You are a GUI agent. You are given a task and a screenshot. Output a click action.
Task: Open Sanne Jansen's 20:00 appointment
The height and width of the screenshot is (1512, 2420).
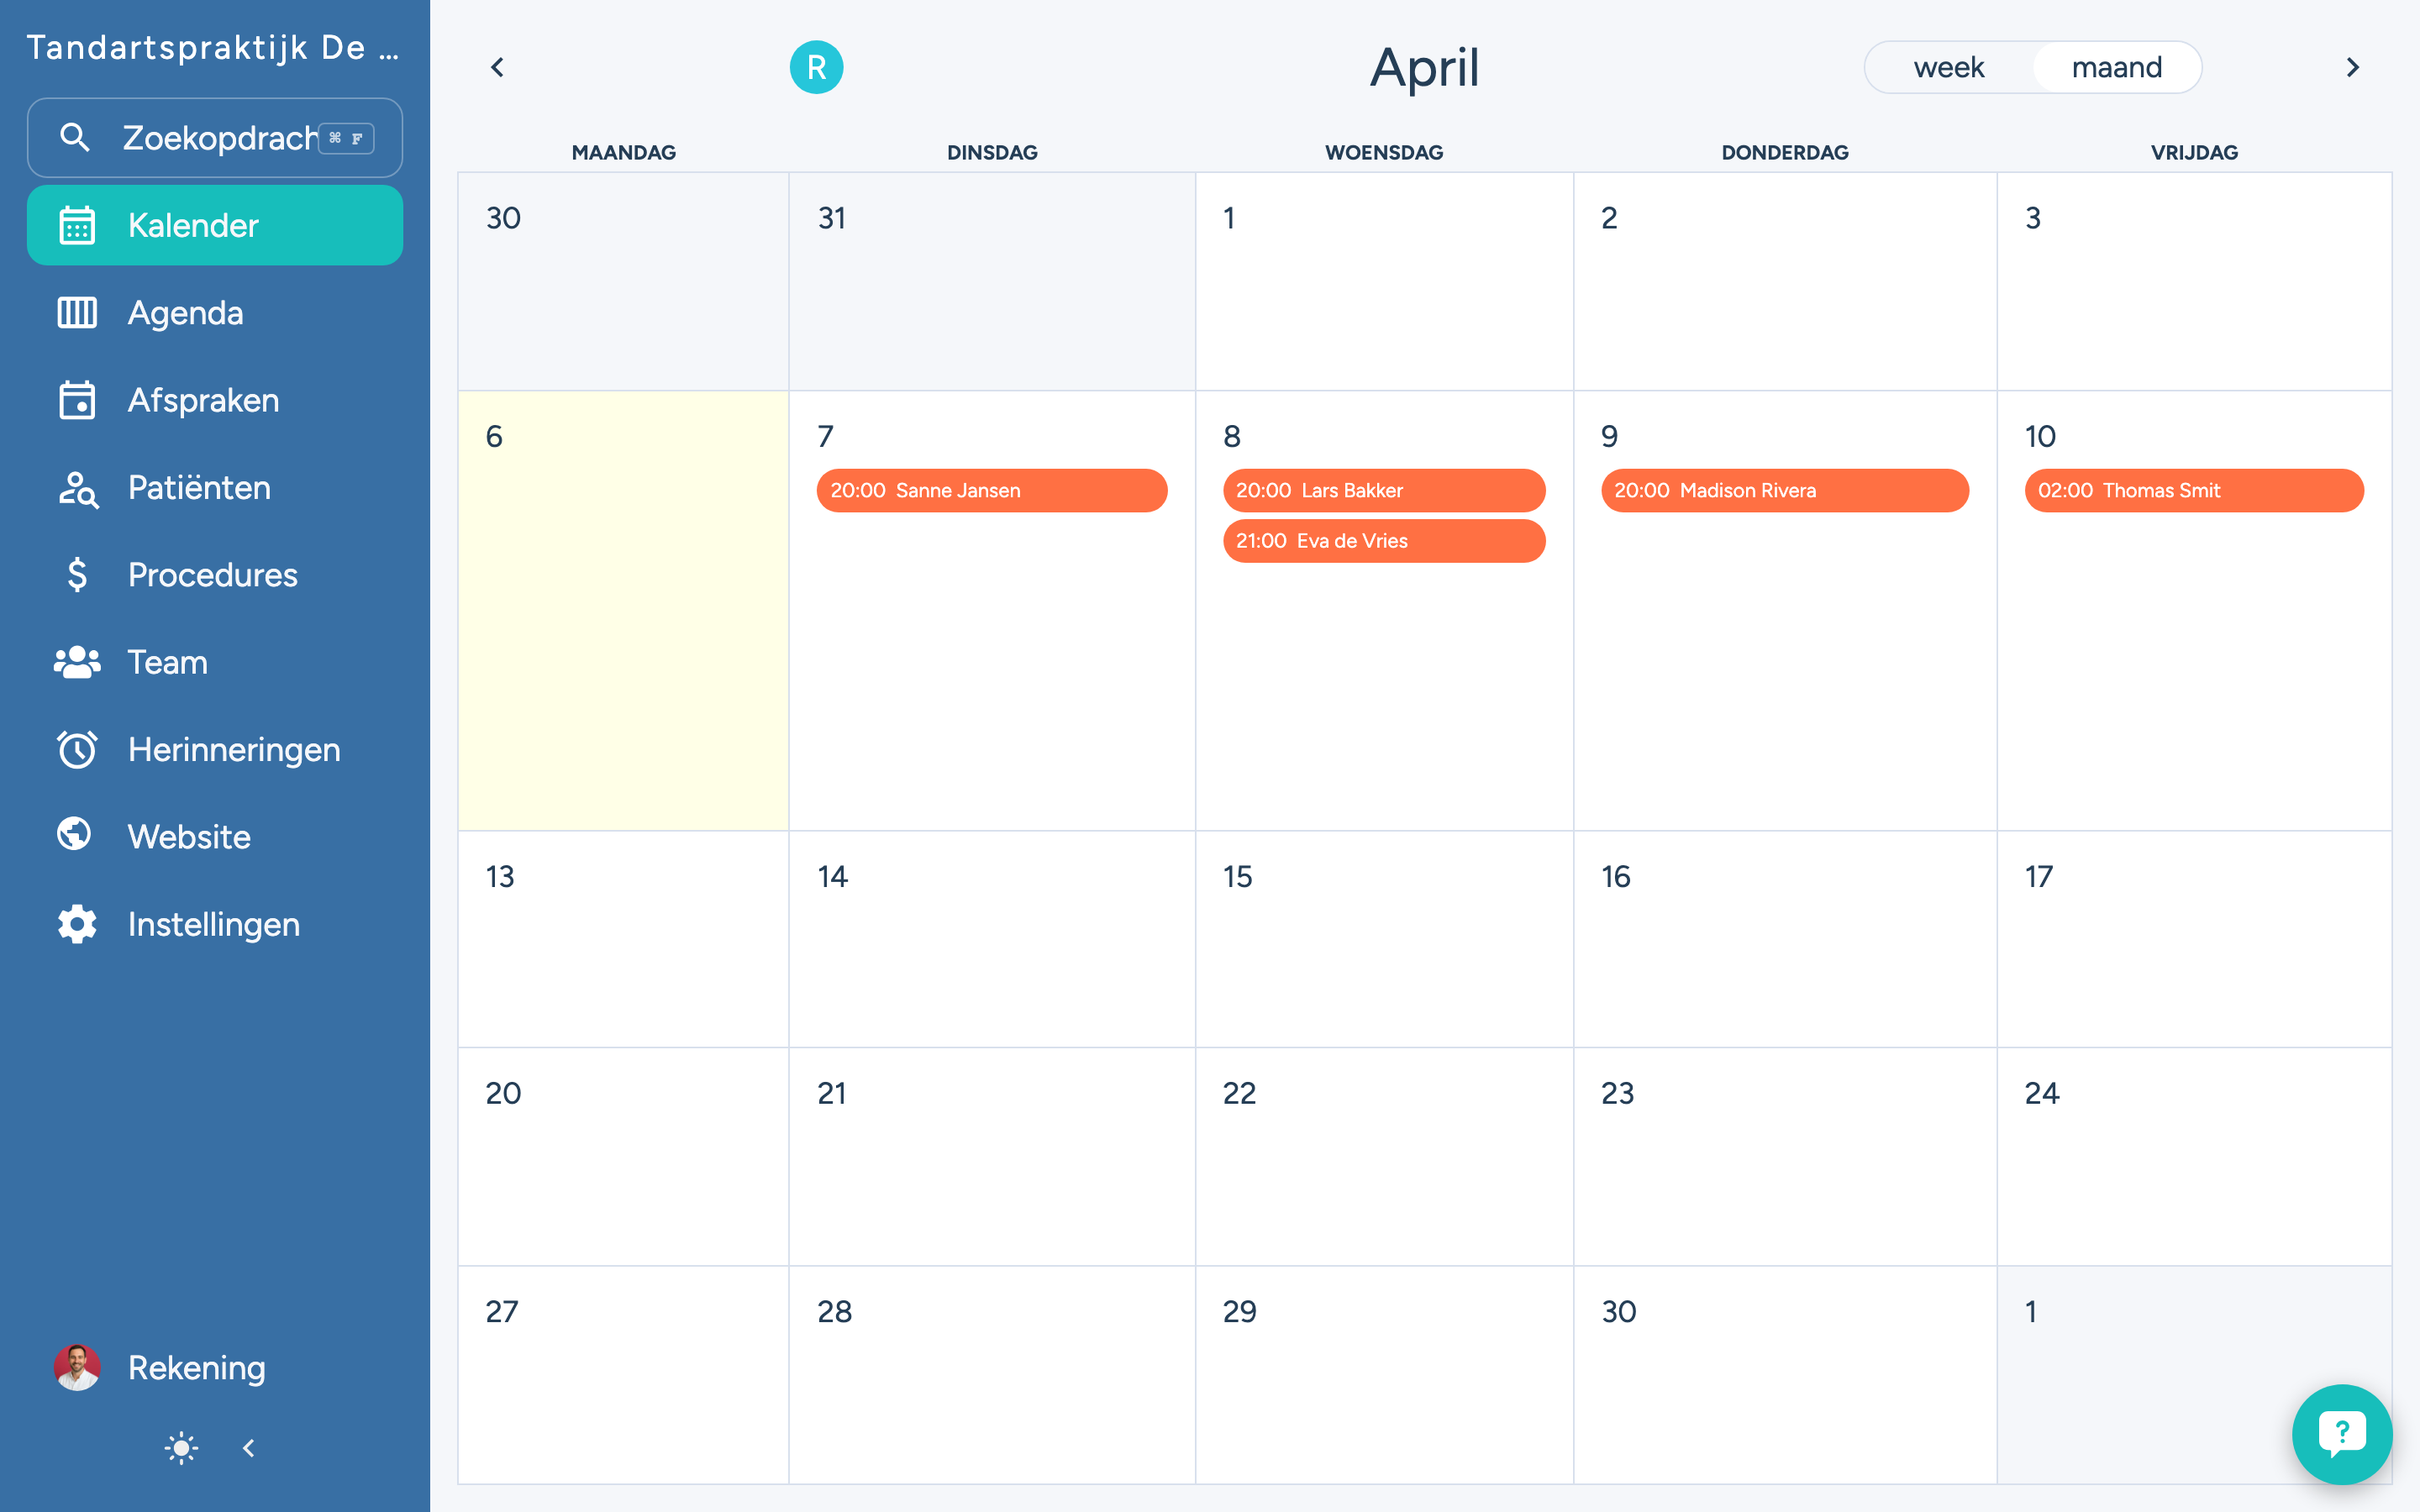point(991,491)
